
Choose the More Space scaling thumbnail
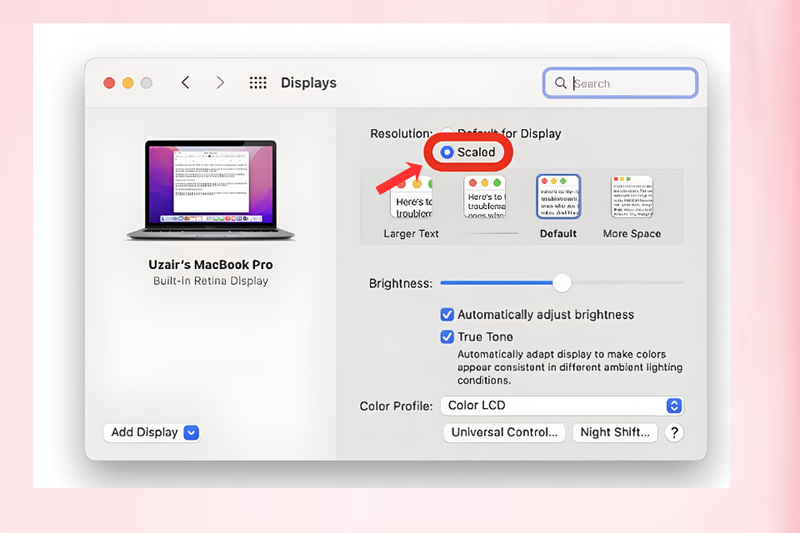632,196
